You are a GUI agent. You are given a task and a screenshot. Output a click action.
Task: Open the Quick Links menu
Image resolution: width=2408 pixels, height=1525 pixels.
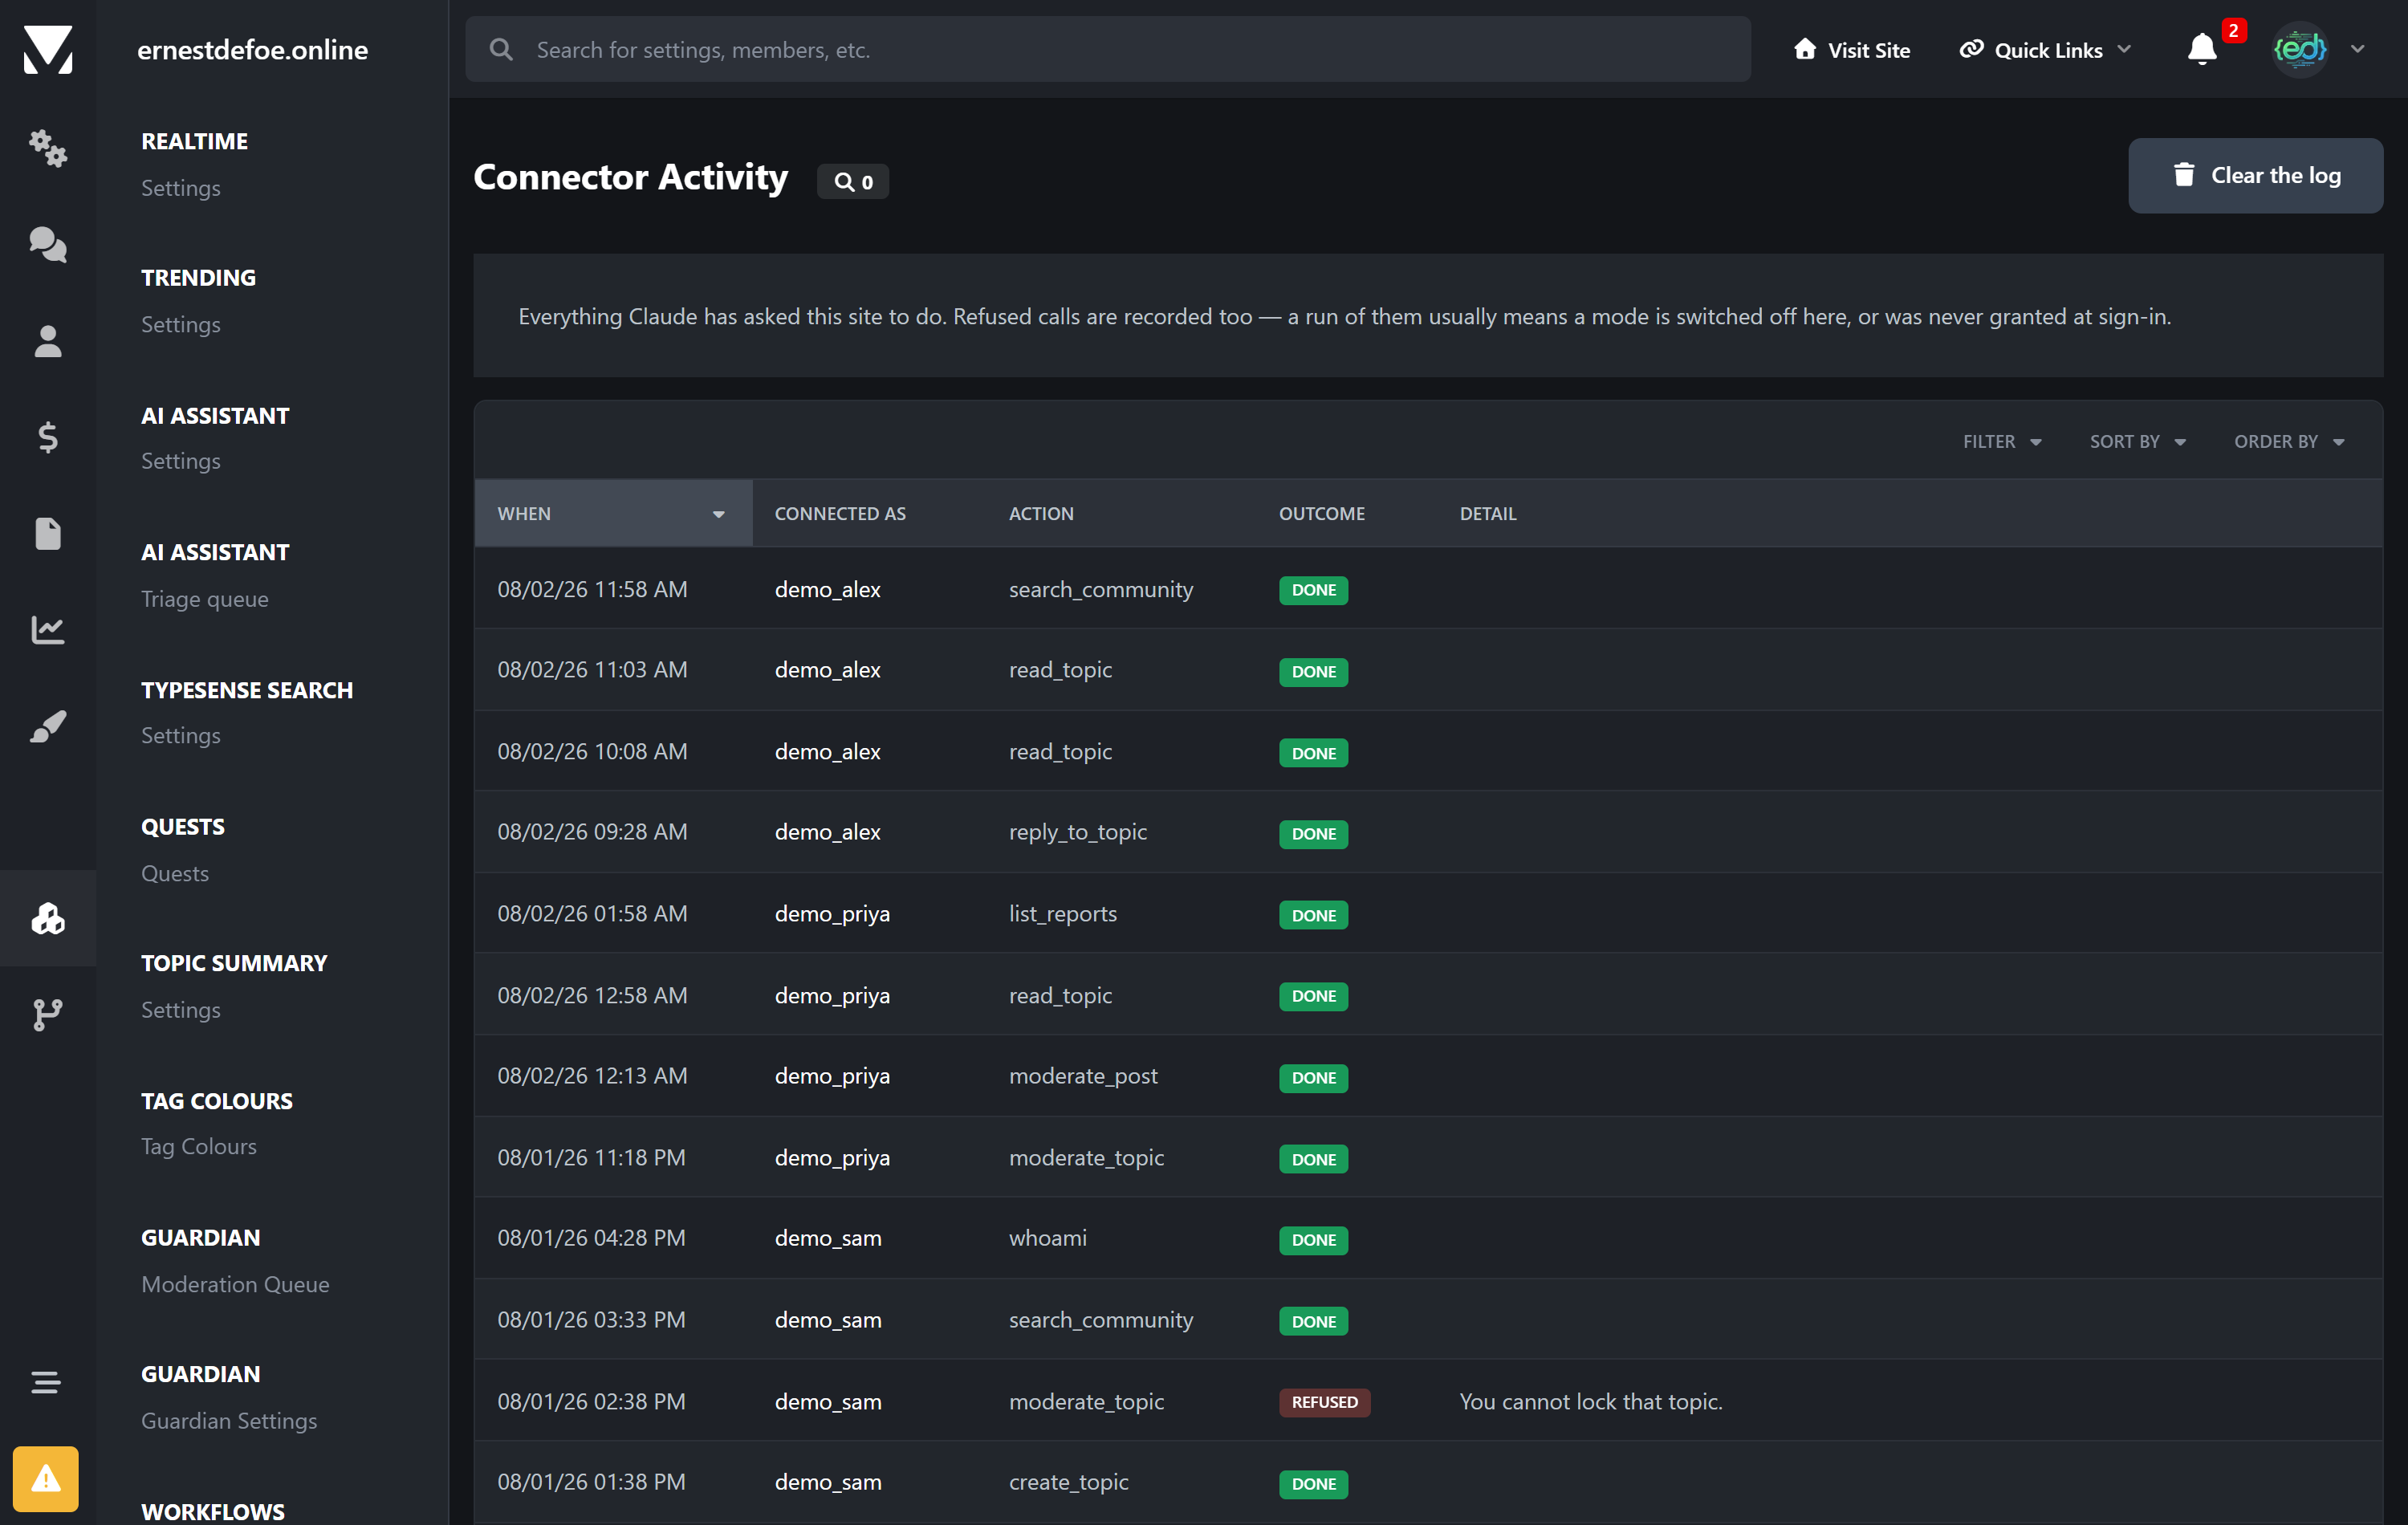coord(2045,50)
